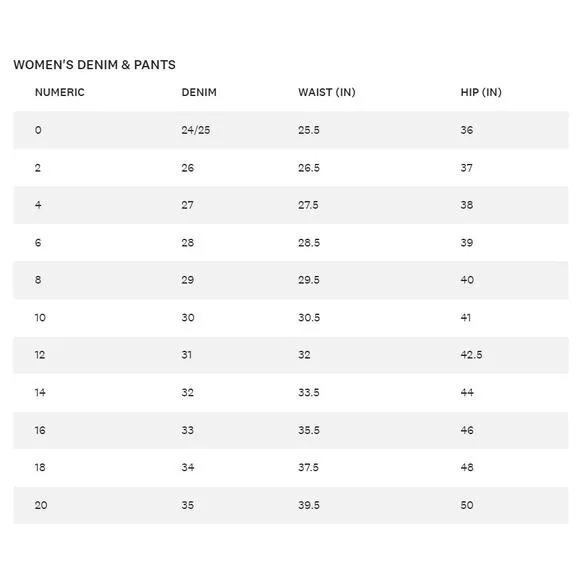The height and width of the screenshot is (580, 580).
Task: Click the WAIST (IN) column header
Action: (x=327, y=92)
